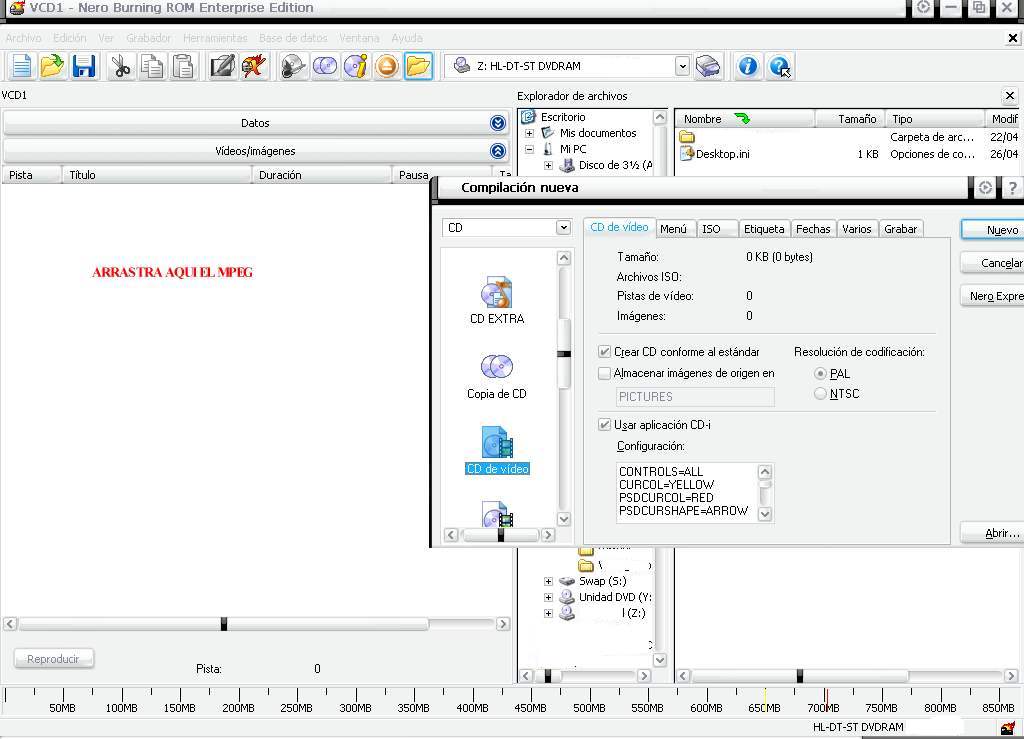Click the Eject disc orange icon

tap(387, 67)
